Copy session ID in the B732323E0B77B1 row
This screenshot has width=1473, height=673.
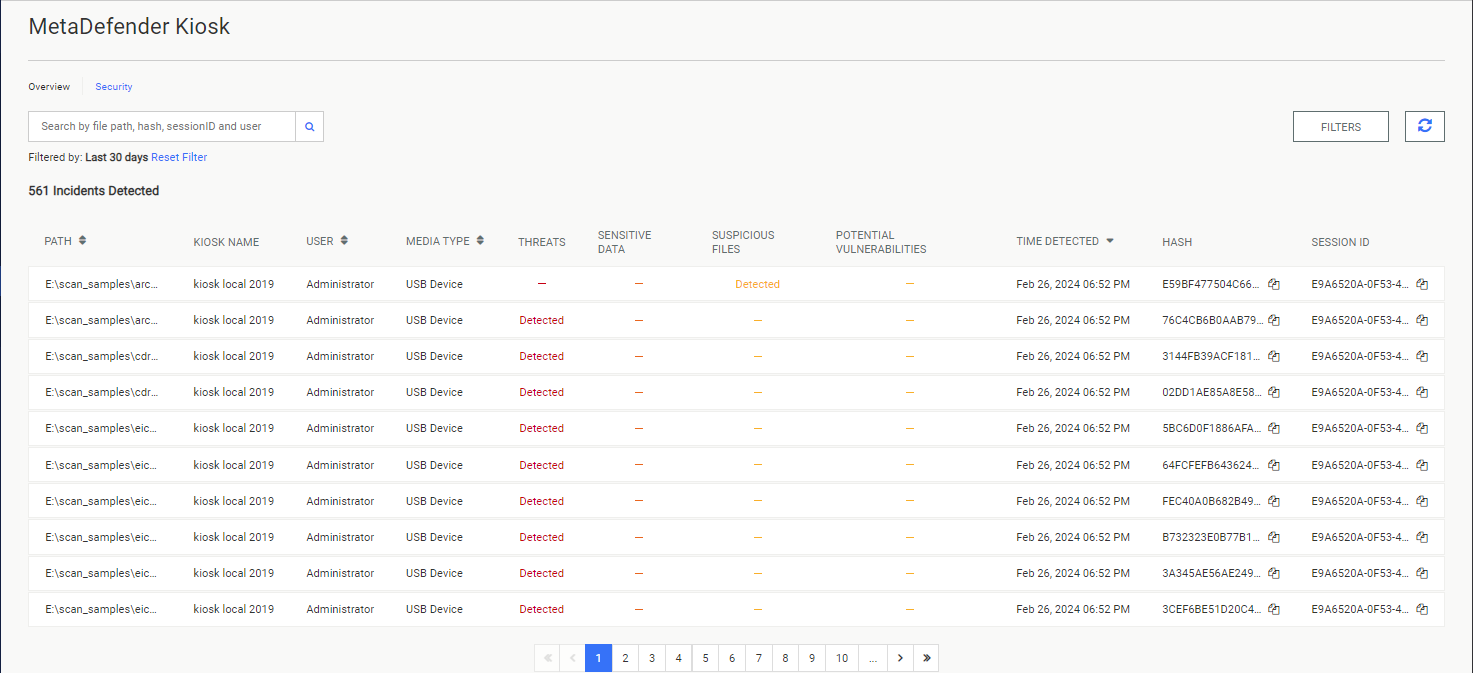(x=1422, y=537)
